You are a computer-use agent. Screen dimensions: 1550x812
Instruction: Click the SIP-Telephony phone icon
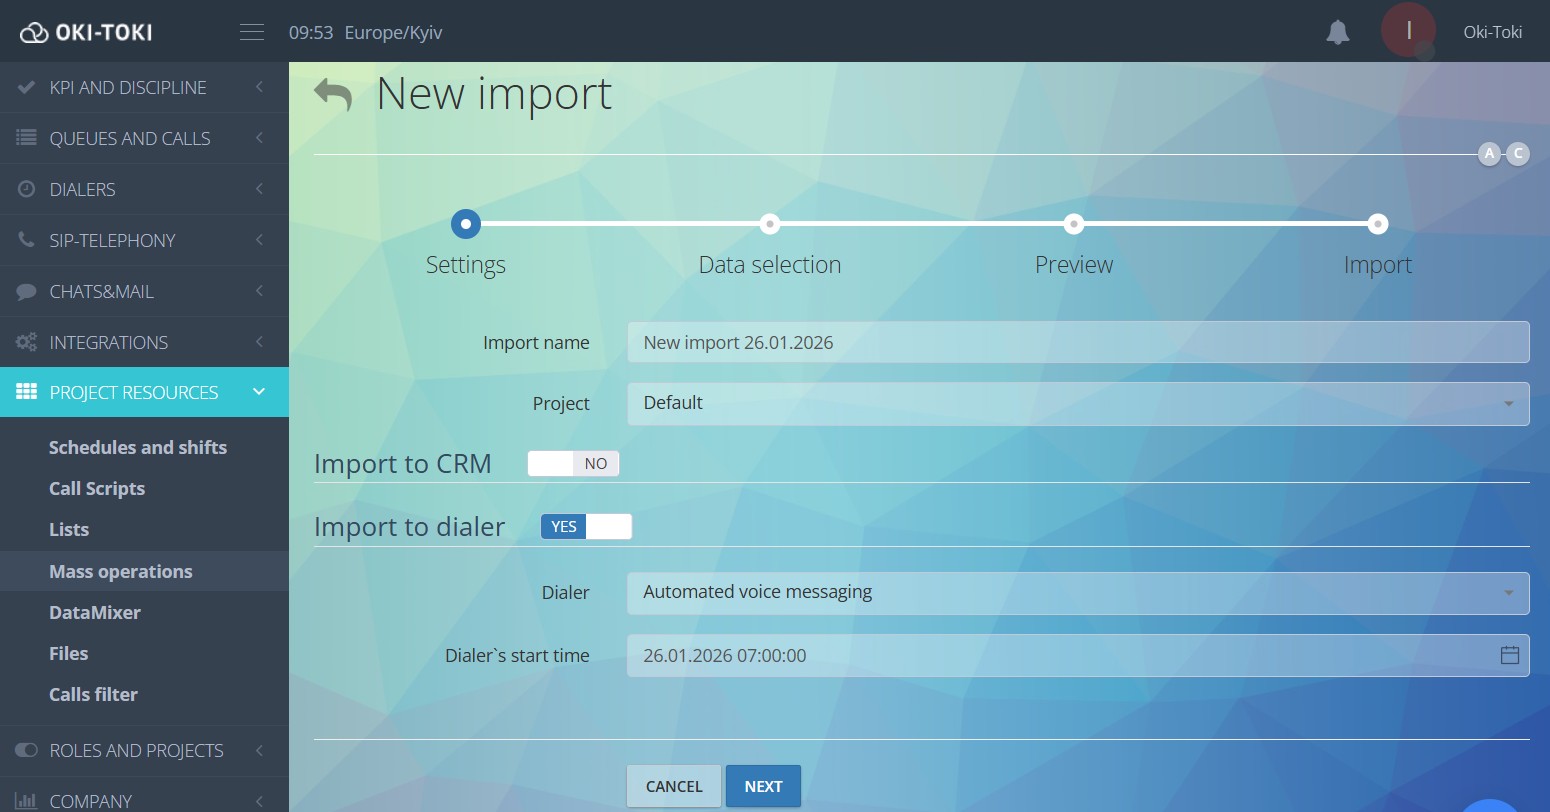26,240
